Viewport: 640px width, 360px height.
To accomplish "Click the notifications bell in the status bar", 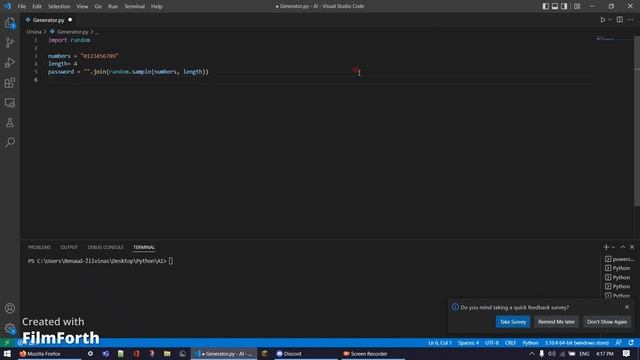I will [x=631, y=343].
